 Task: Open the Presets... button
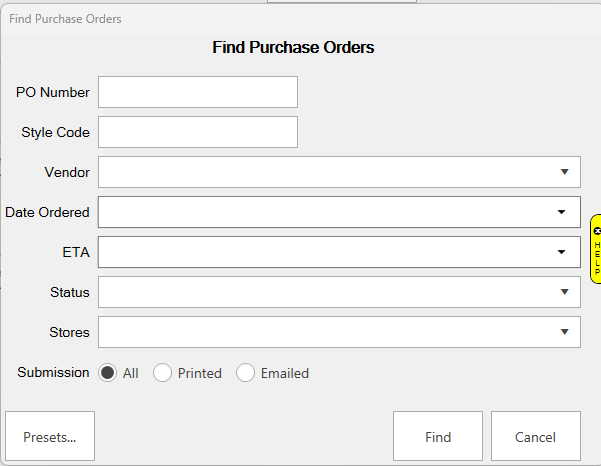50,437
